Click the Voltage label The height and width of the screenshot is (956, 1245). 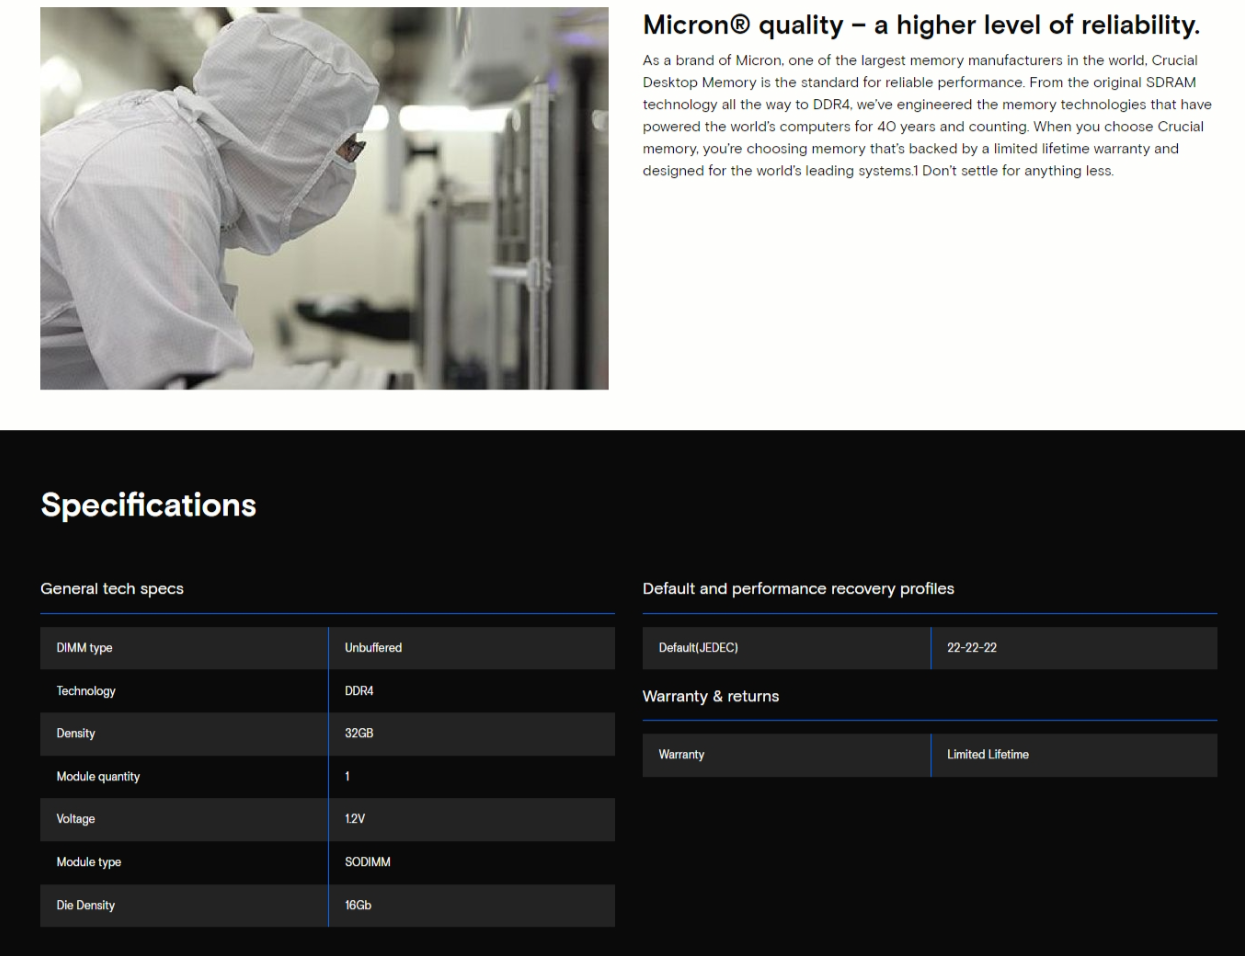pyautogui.click(x=76, y=819)
